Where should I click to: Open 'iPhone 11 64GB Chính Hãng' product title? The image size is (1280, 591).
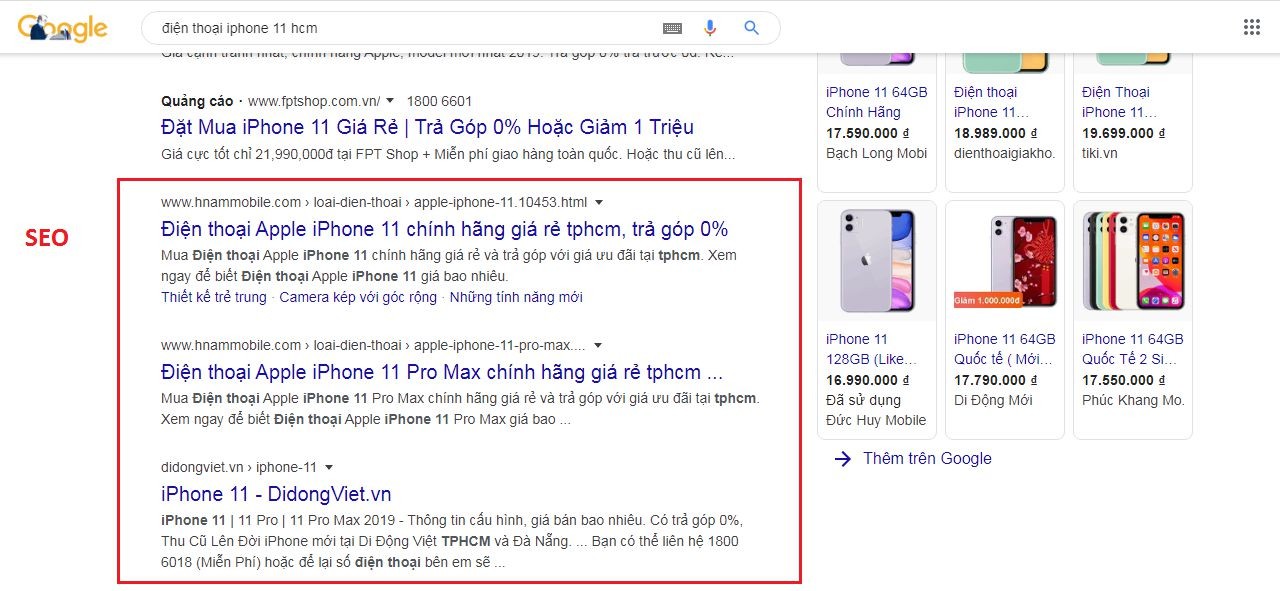pos(877,102)
